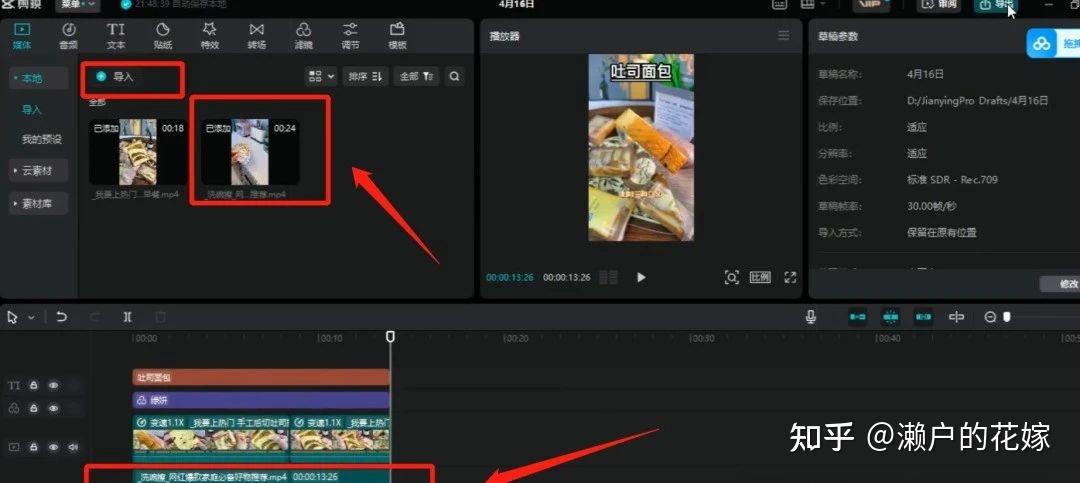The width and height of the screenshot is (1080, 483).
Task: Select 我的预设 in the sidebar
Action: [41, 139]
